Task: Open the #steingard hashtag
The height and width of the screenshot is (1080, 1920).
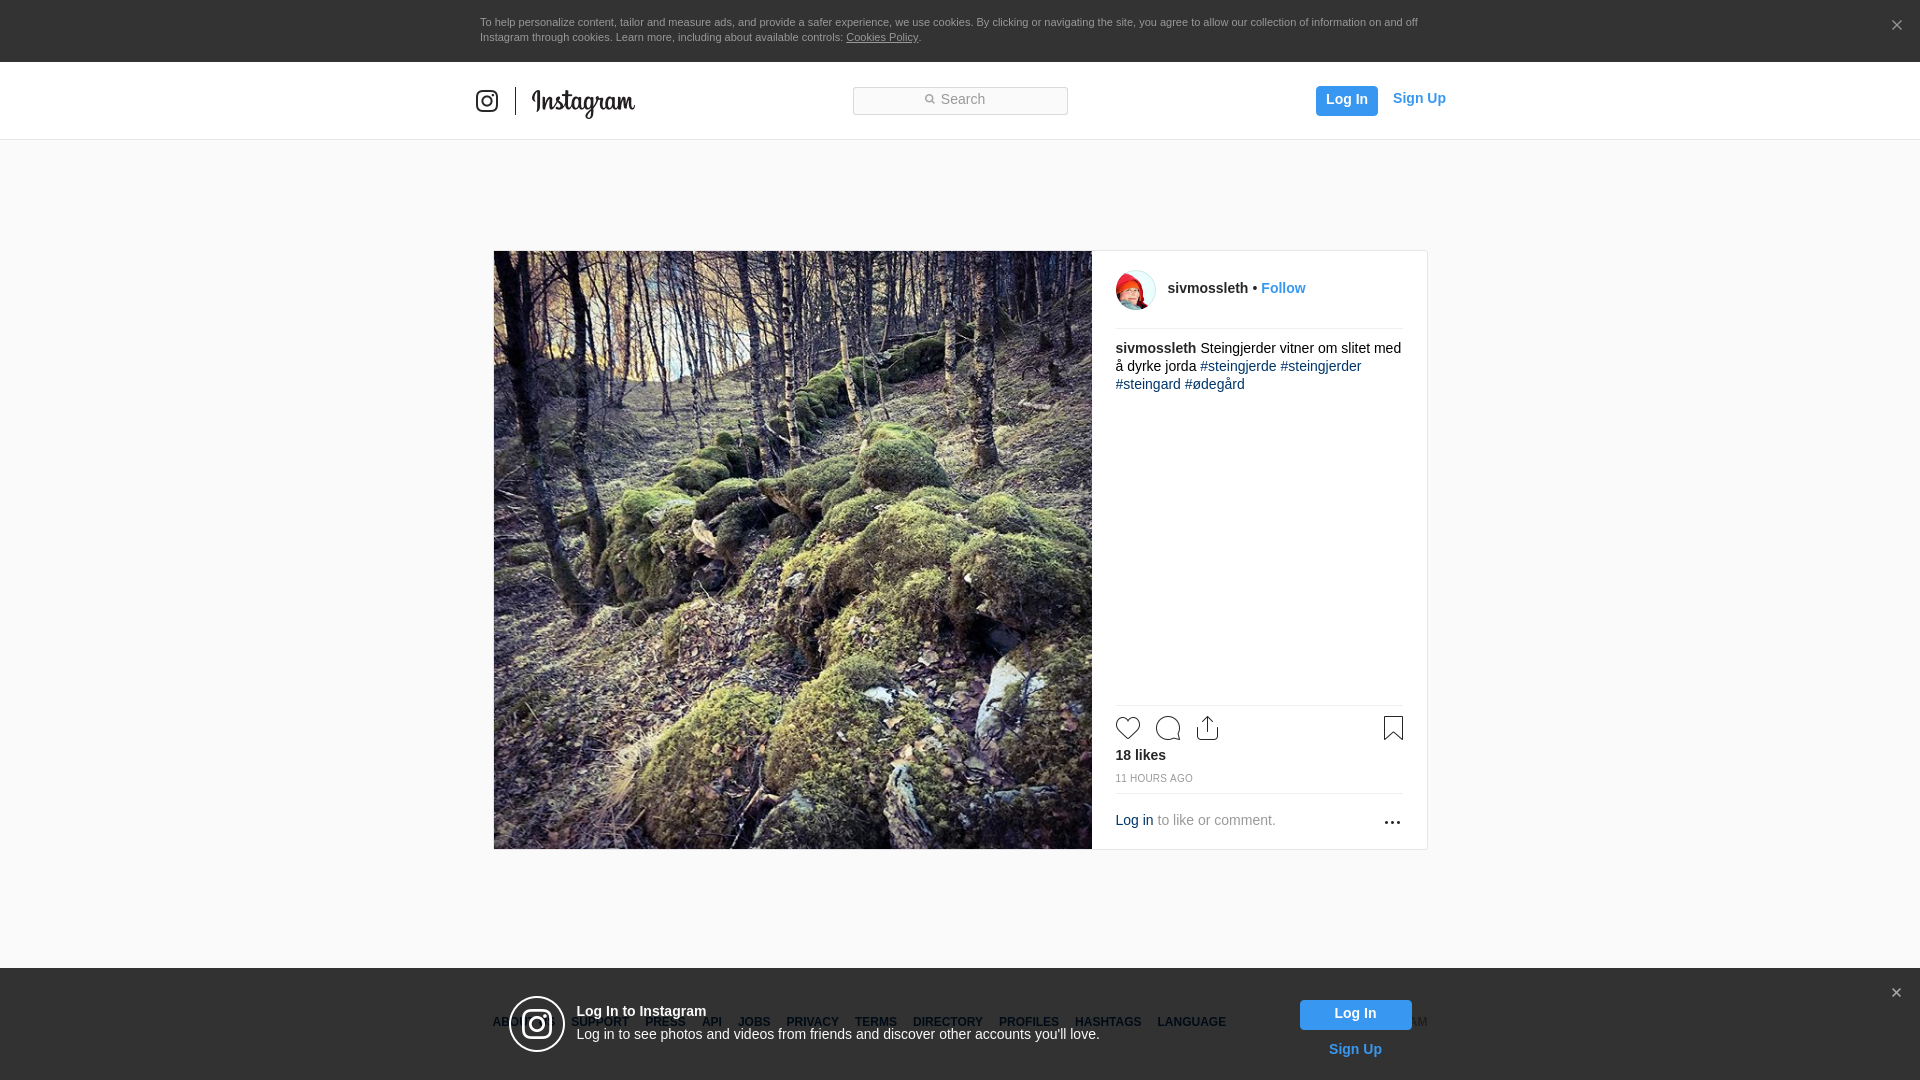Action: (x=1148, y=384)
